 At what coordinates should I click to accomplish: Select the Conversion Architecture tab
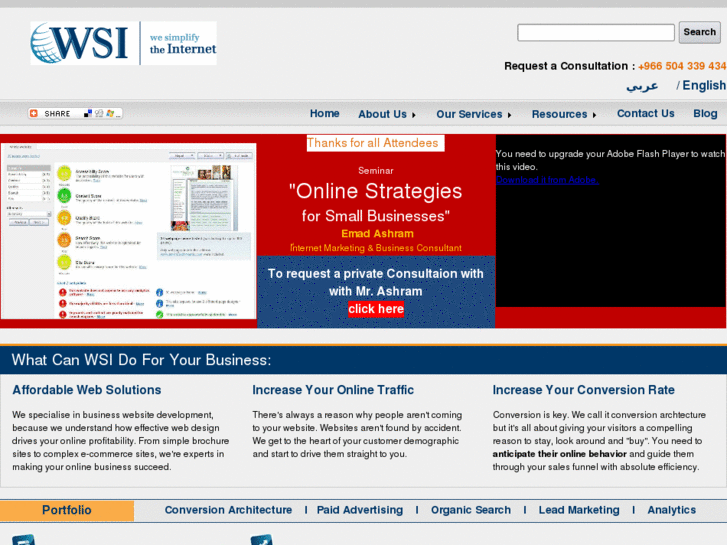[x=228, y=510]
